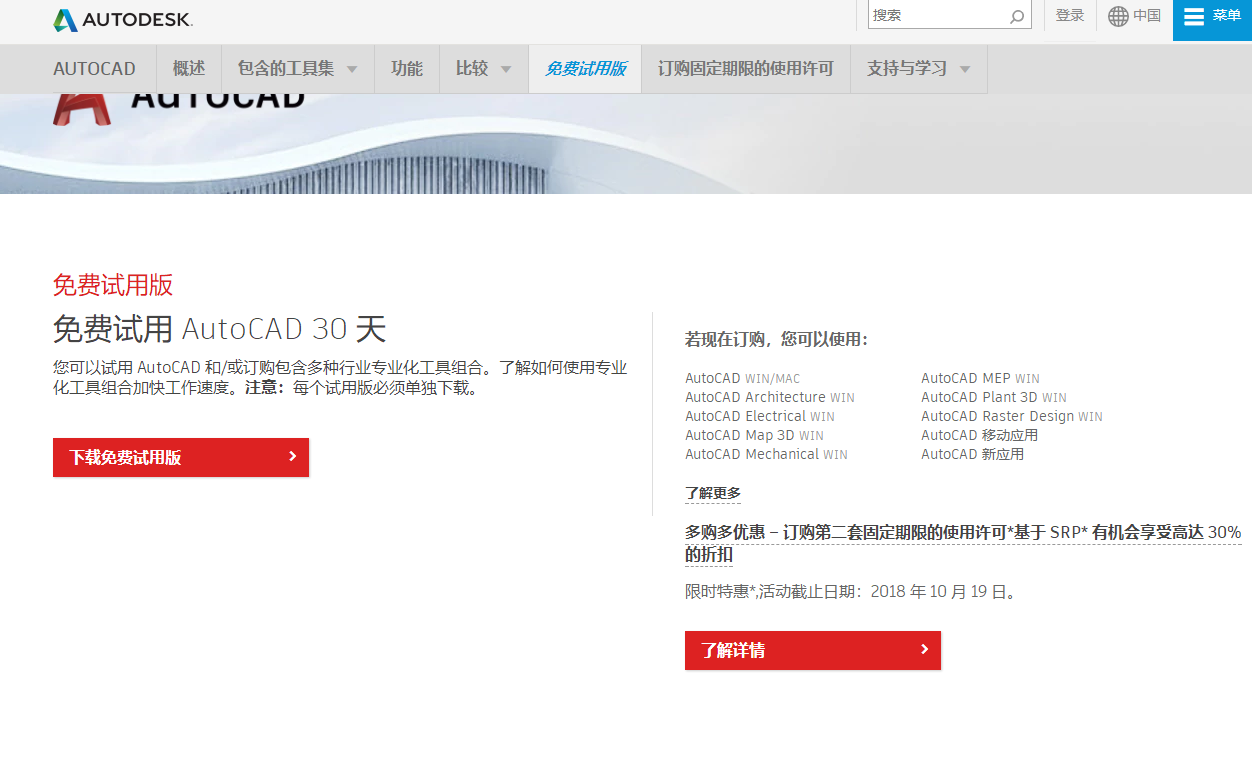Click the chevron on 了解详情
Screen dimensions: 1252x763
coord(924,649)
